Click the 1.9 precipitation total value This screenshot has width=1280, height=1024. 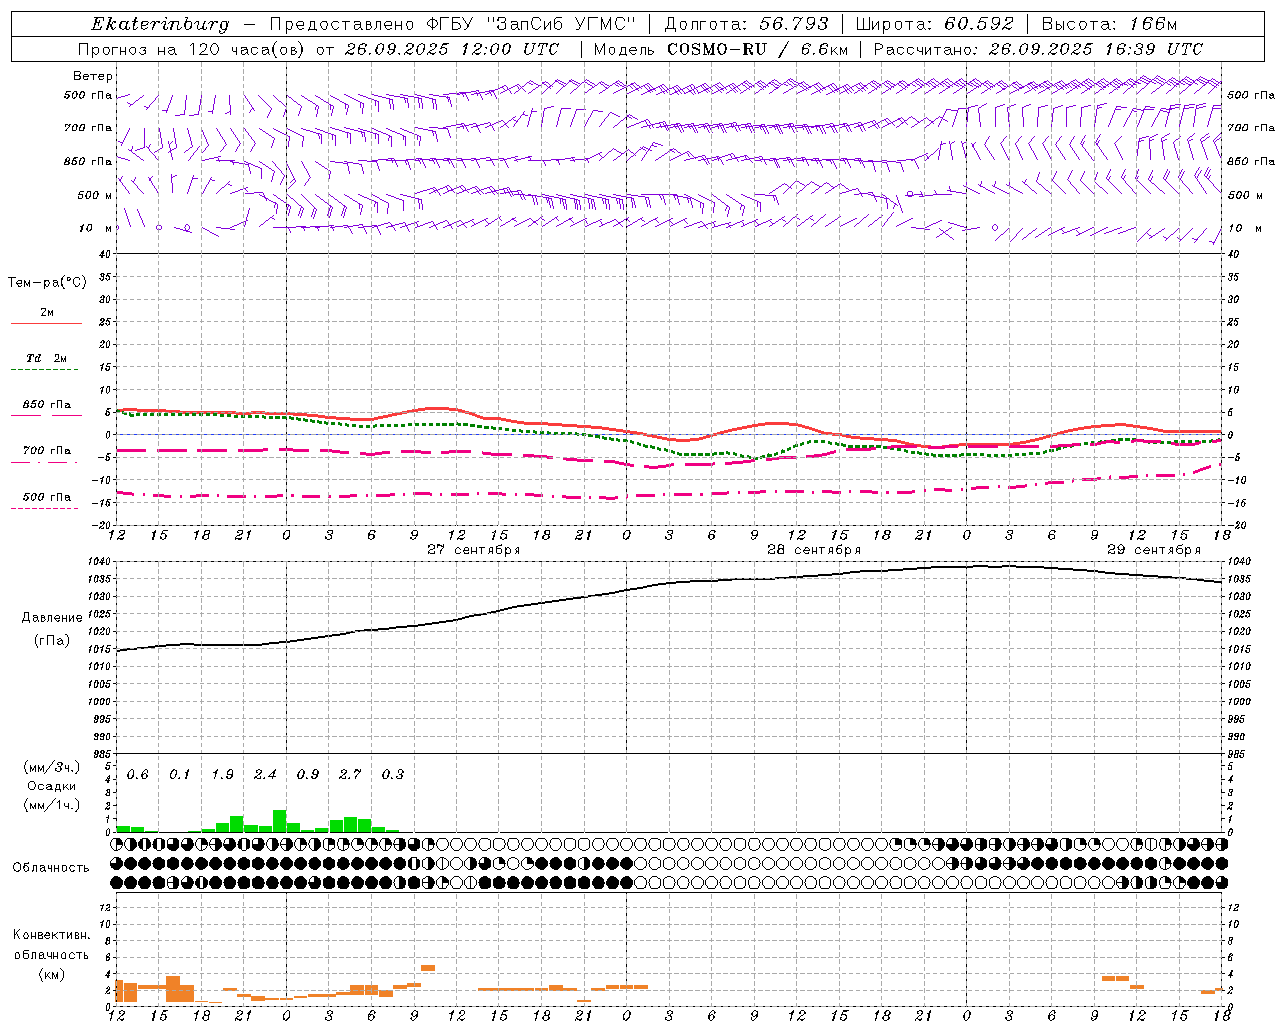click(x=222, y=774)
